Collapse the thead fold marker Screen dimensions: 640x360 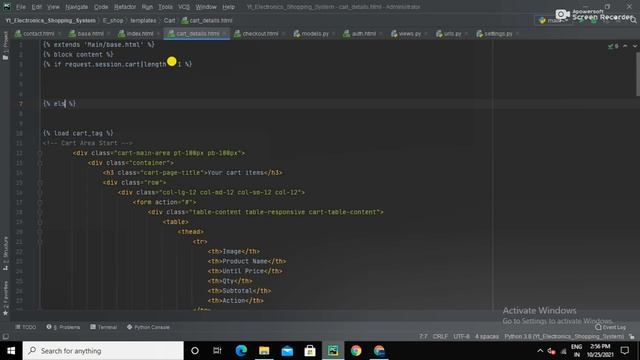tap(40, 232)
